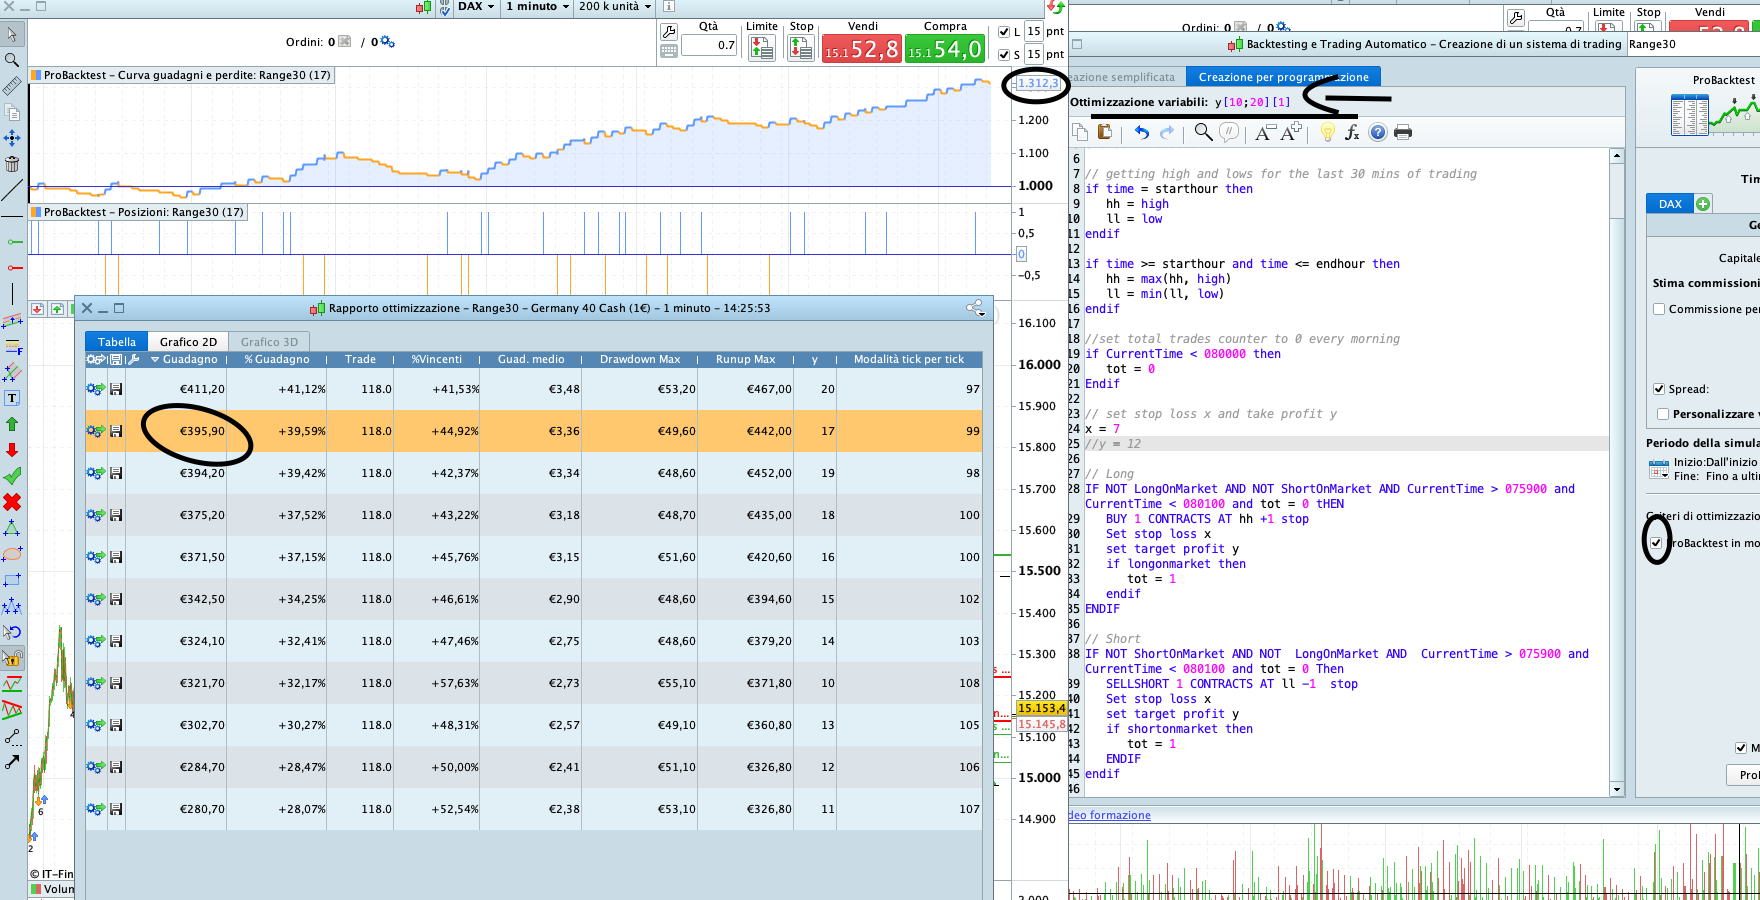Click the printer icon in the editor toolbar
Image resolution: width=1760 pixels, height=900 pixels.
pyautogui.click(x=1403, y=132)
